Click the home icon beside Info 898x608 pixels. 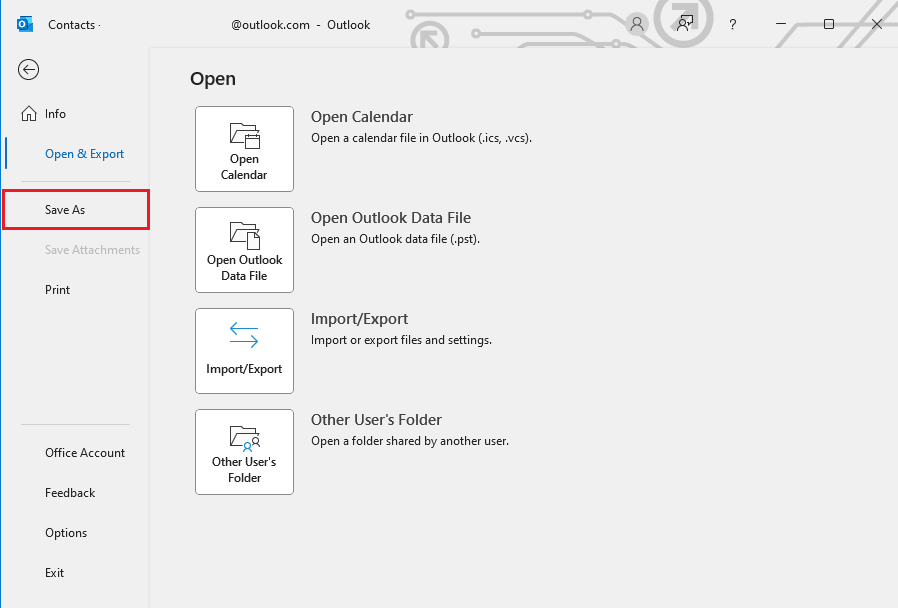[x=29, y=114]
